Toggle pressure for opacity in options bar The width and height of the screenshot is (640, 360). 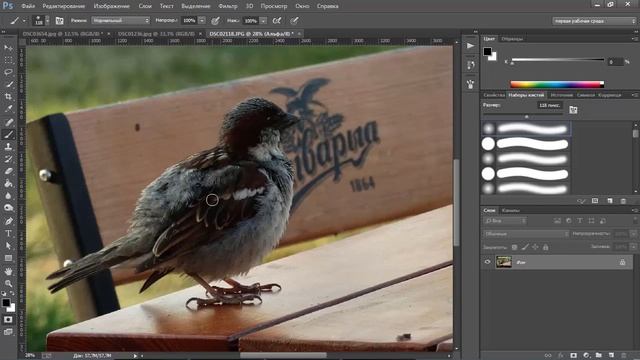216,20
